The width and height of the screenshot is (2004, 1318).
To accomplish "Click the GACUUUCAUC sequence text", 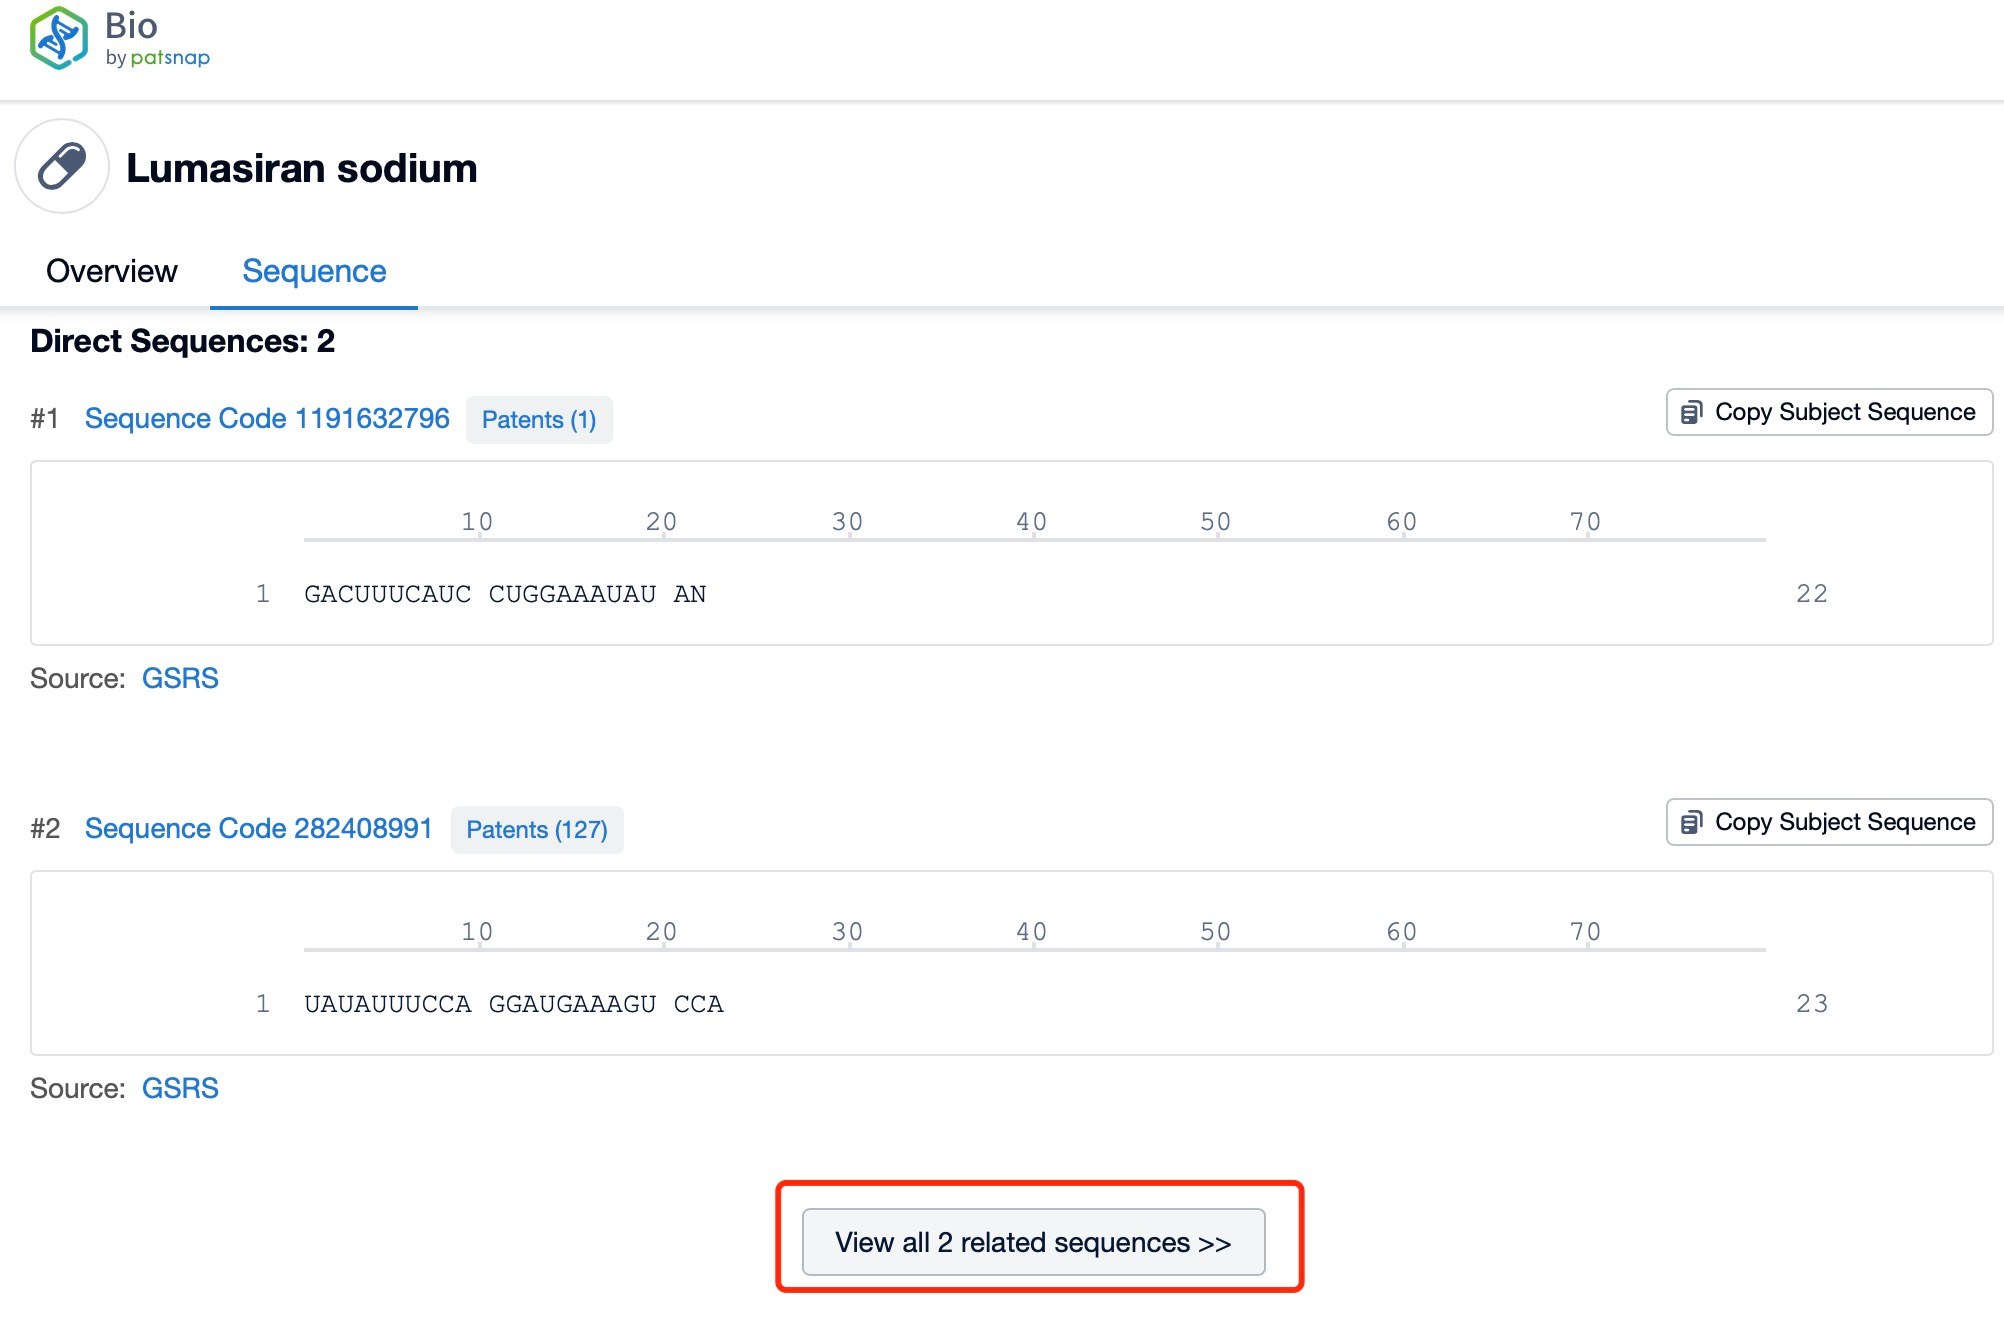I will point(387,594).
